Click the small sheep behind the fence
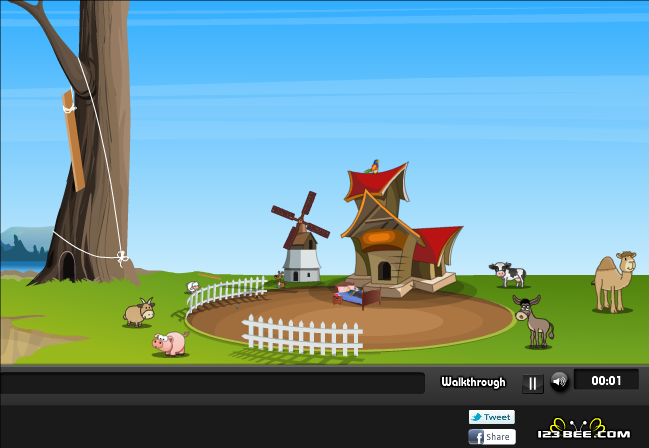This screenshot has width=649, height=448. pyautogui.click(x=192, y=287)
